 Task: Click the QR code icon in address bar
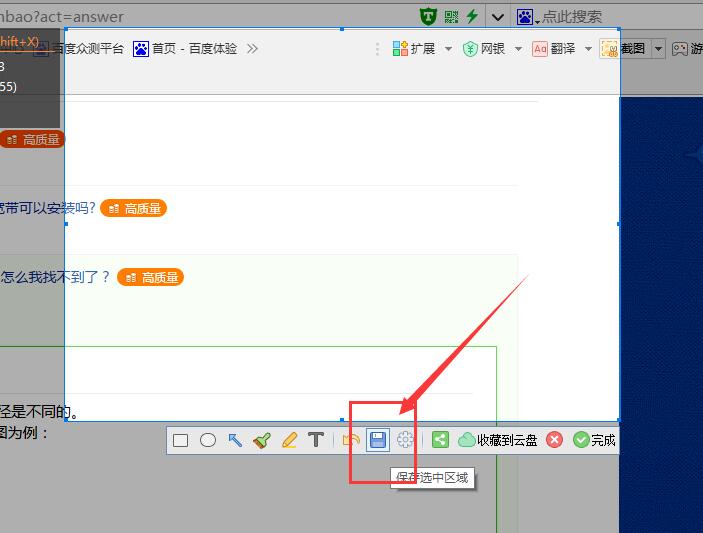click(451, 16)
